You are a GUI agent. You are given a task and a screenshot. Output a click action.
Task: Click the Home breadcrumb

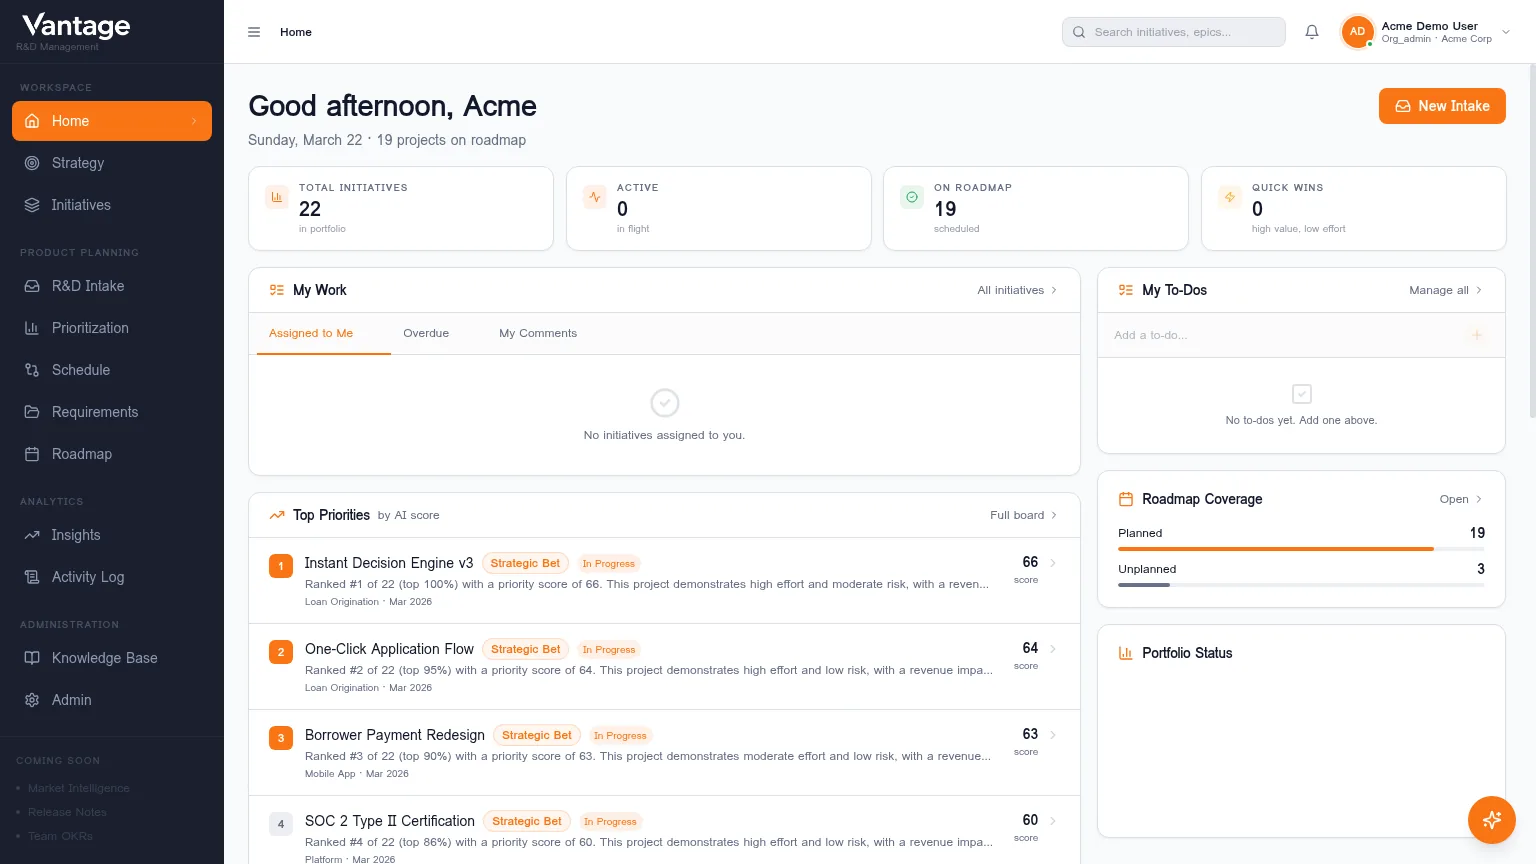click(296, 32)
